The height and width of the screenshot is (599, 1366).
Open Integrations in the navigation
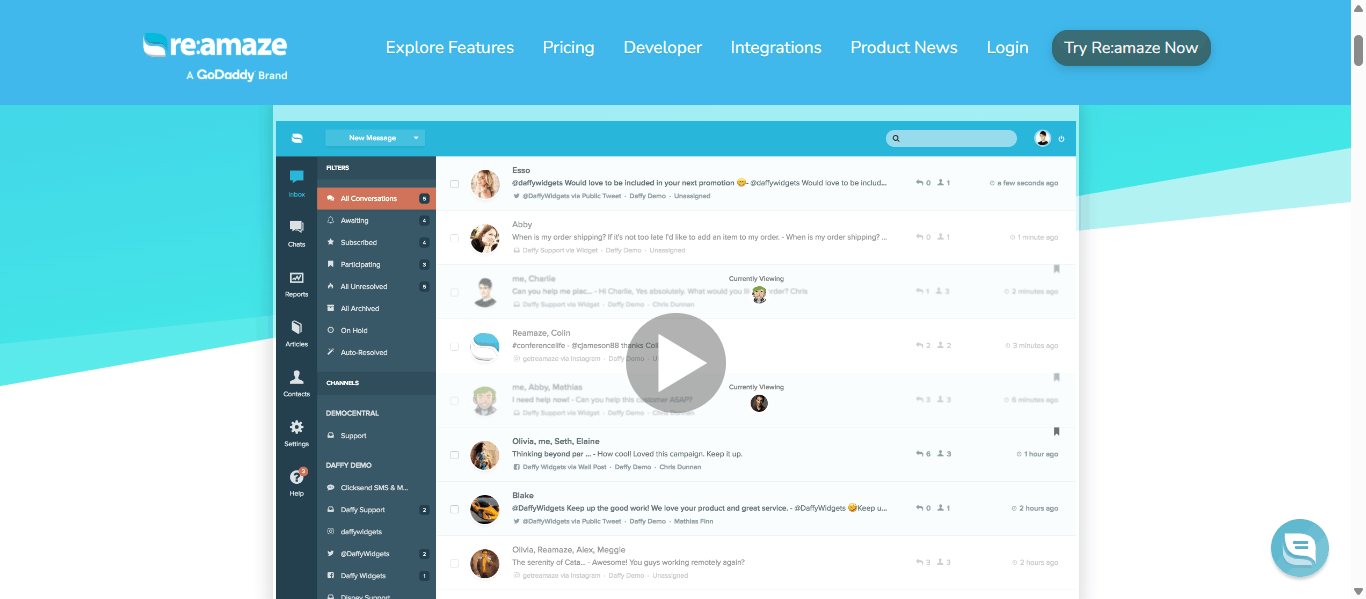(x=776, y=47)
